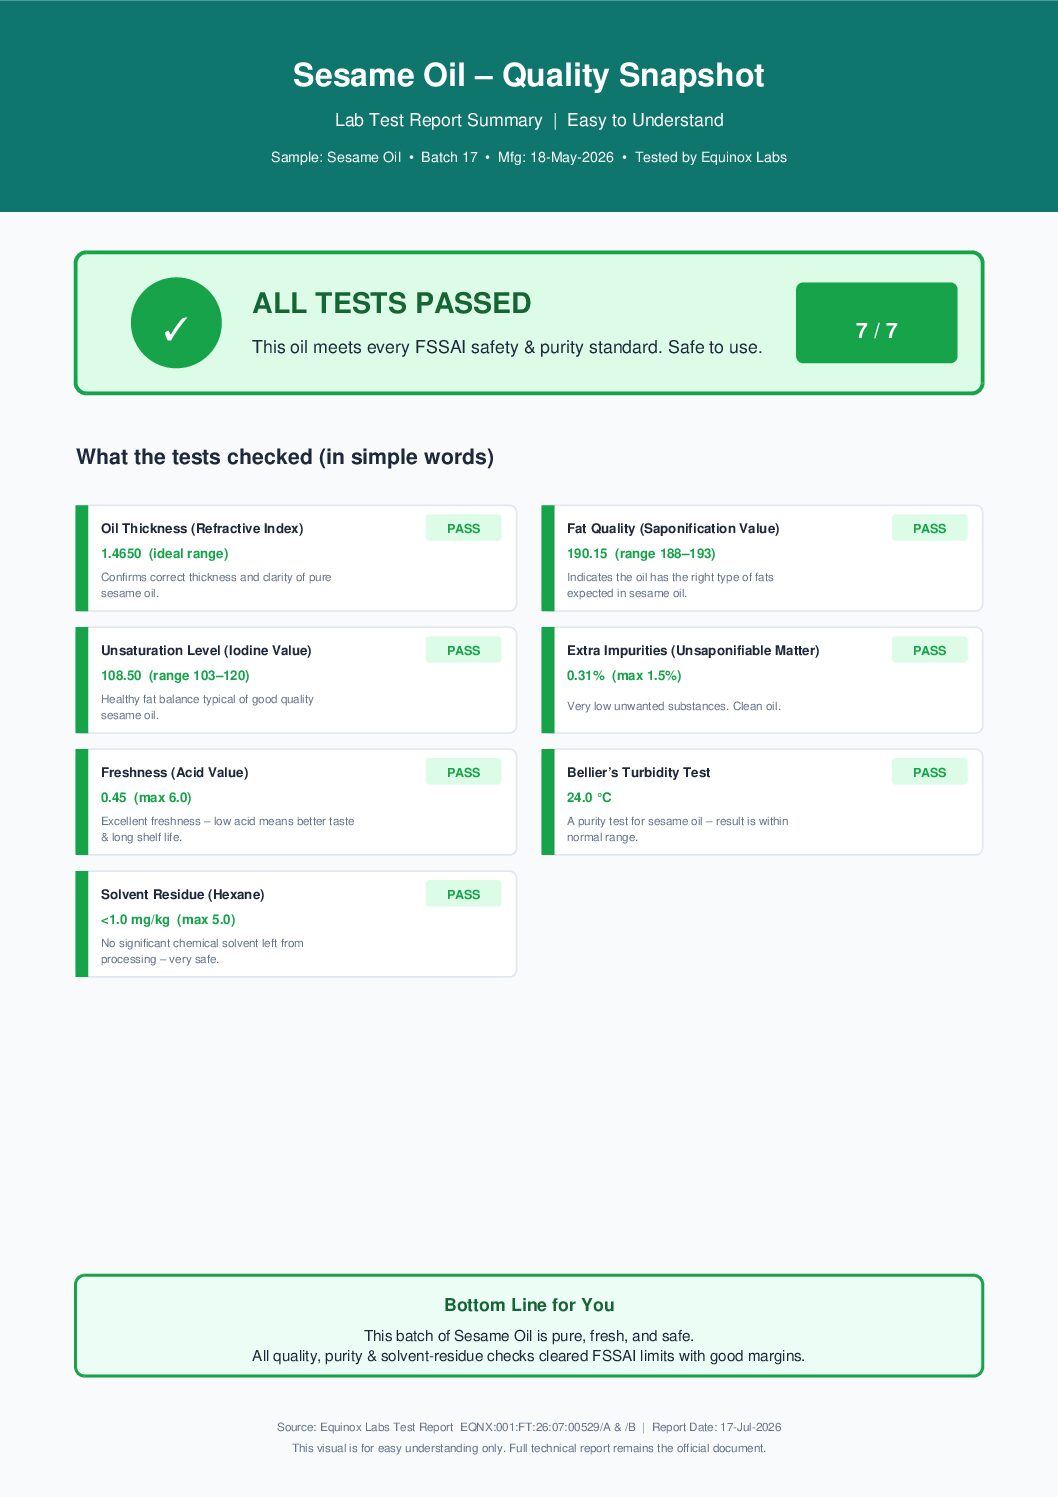Click PASS badge for Solvent Residue
Viewport: 1058px width, 1497px height.
coord(463,894)
